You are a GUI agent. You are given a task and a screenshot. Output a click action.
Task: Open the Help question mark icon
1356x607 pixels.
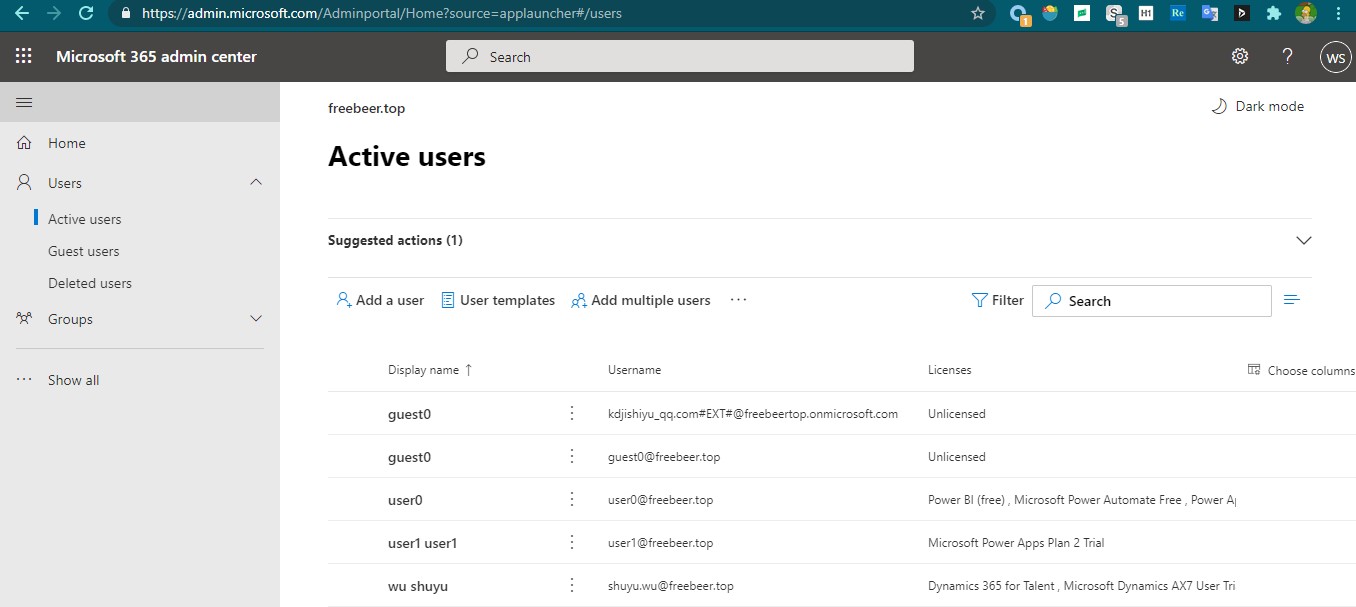1288,56
